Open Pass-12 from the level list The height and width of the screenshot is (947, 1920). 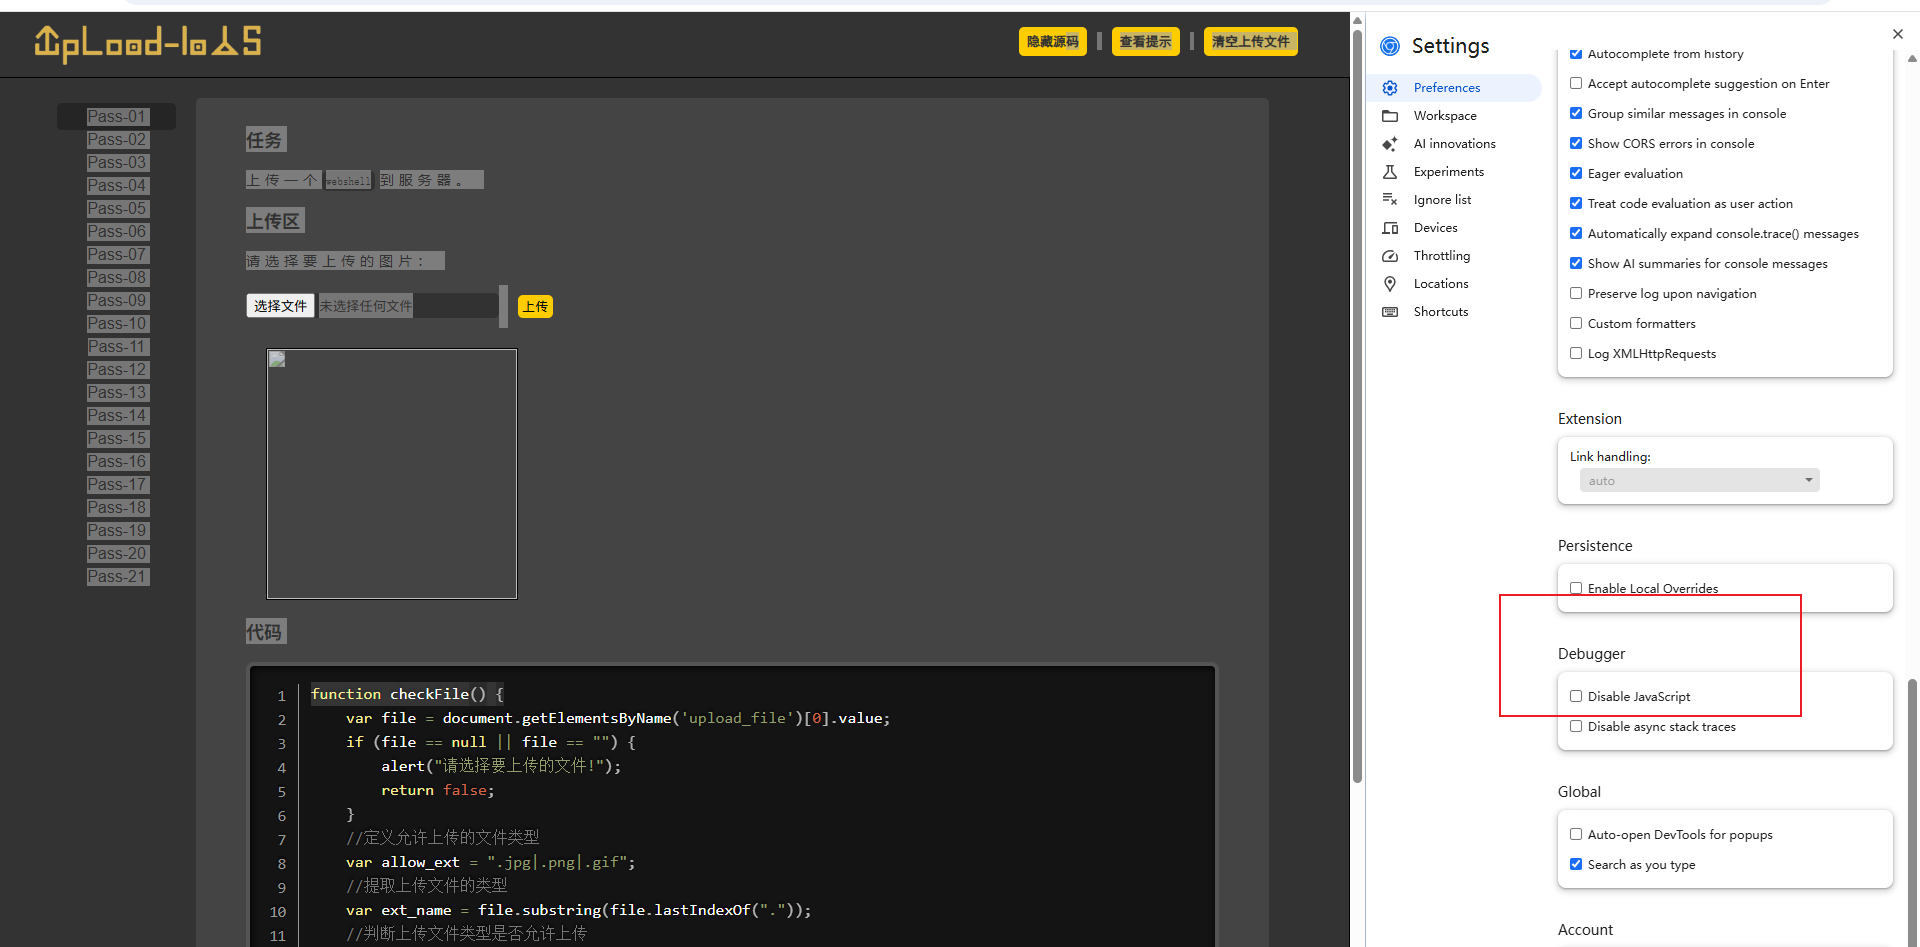[117, 370]
